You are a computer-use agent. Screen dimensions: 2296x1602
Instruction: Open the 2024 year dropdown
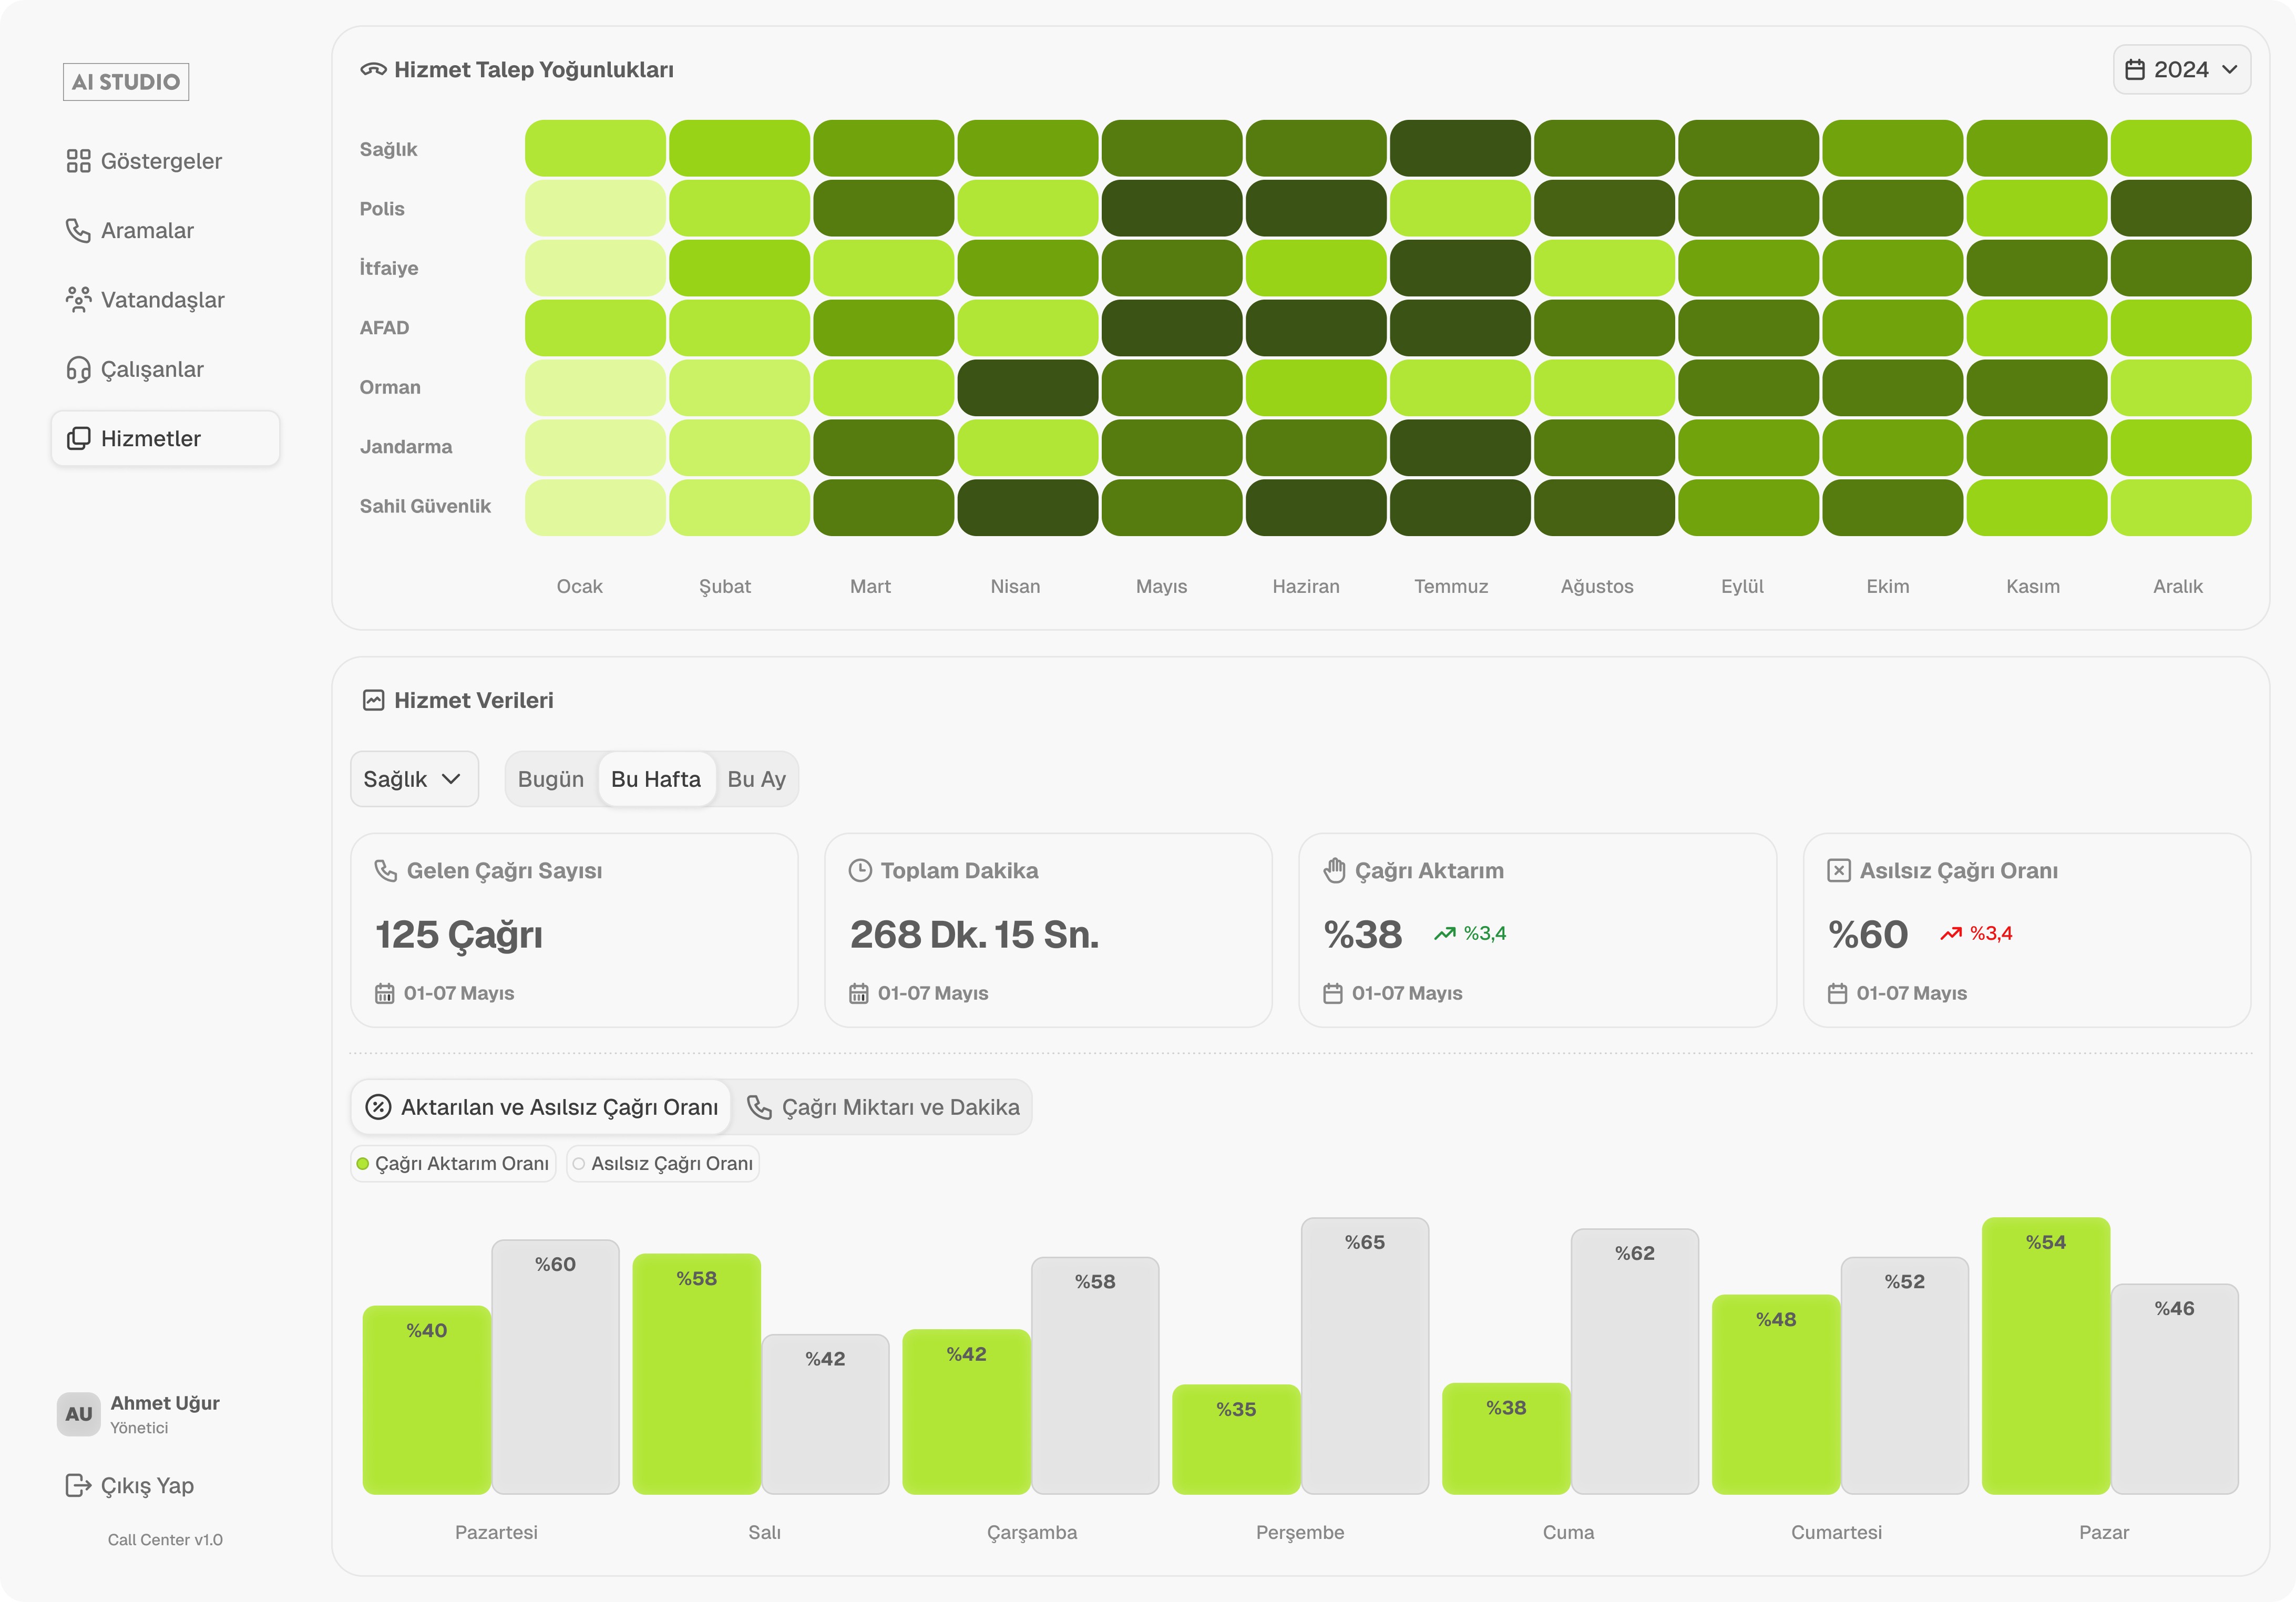pyautogui.click(x=2181, y=70)
